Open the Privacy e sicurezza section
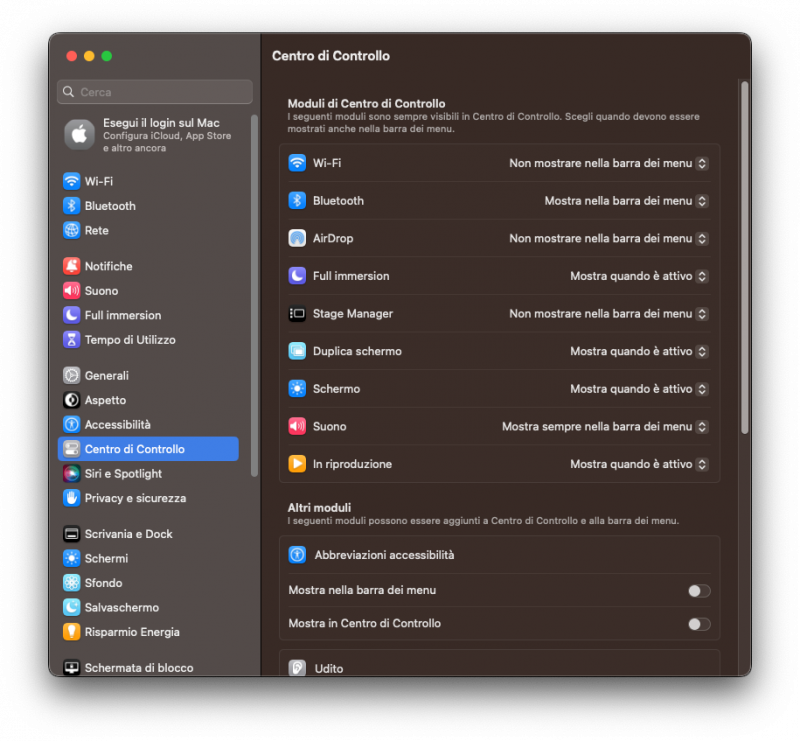 point(135,498)
